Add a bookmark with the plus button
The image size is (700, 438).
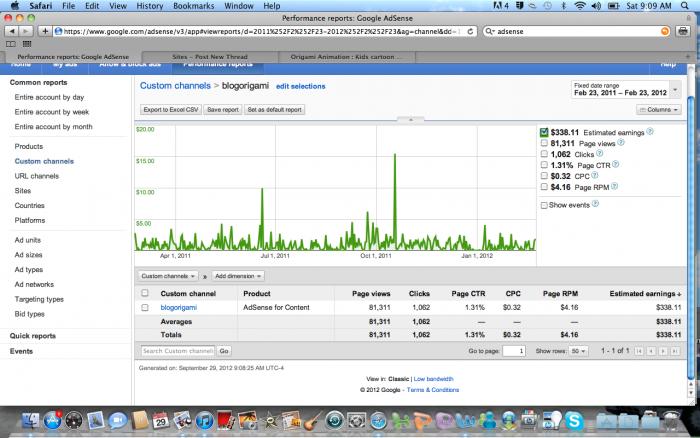pyautogui.click(x=45, y=31)
